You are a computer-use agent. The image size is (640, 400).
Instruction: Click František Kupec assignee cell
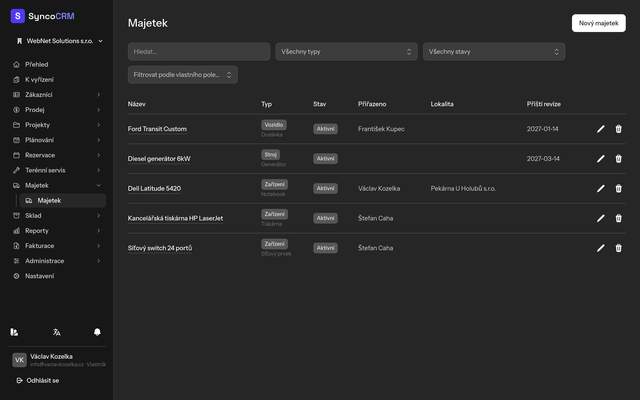tap(381, 129)
